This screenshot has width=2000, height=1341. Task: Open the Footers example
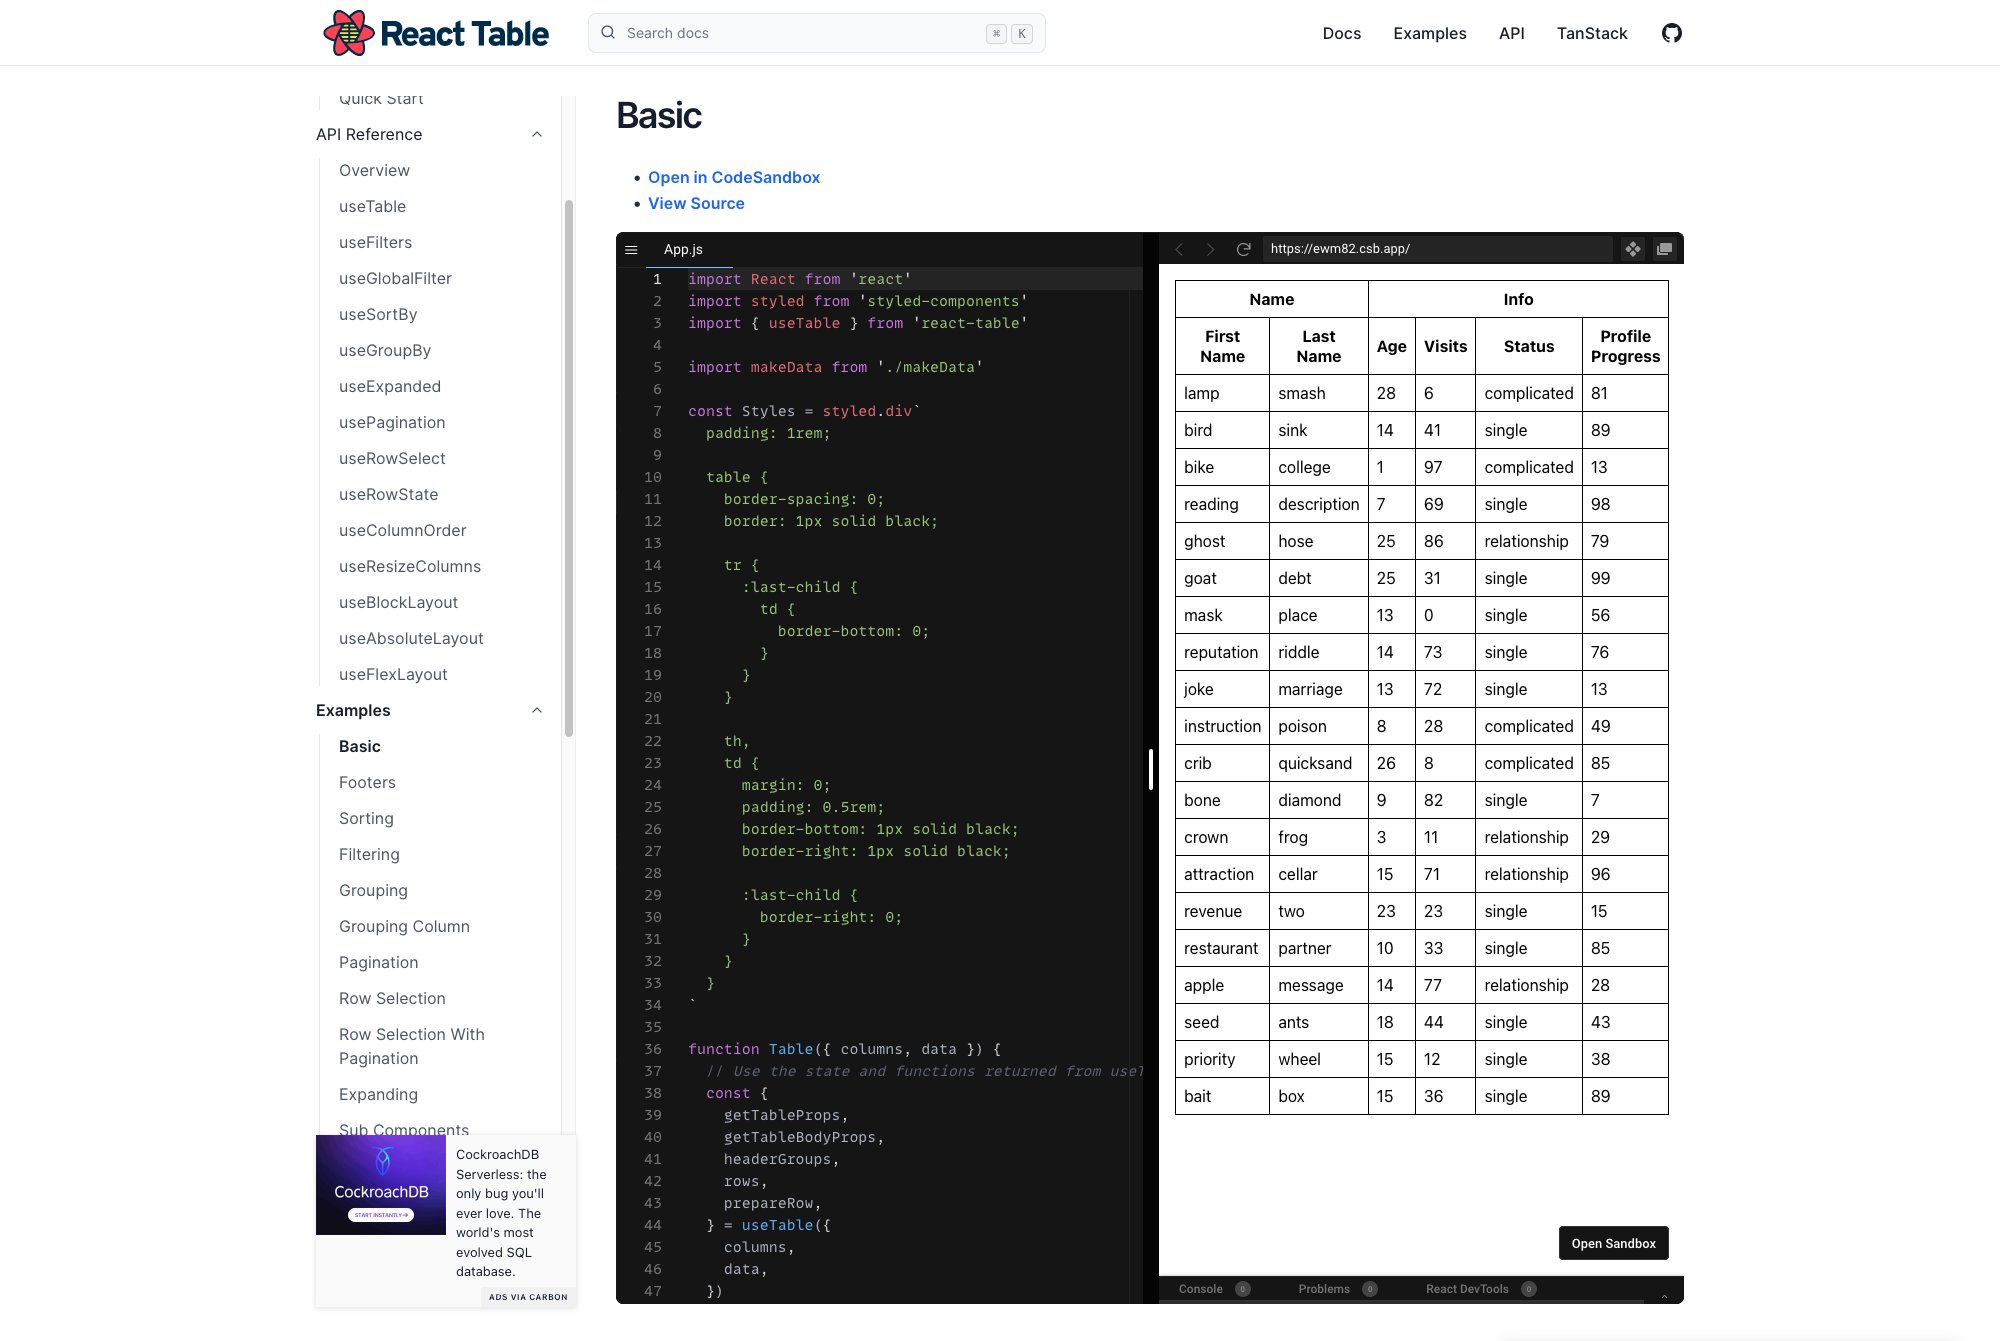(367, 782)
